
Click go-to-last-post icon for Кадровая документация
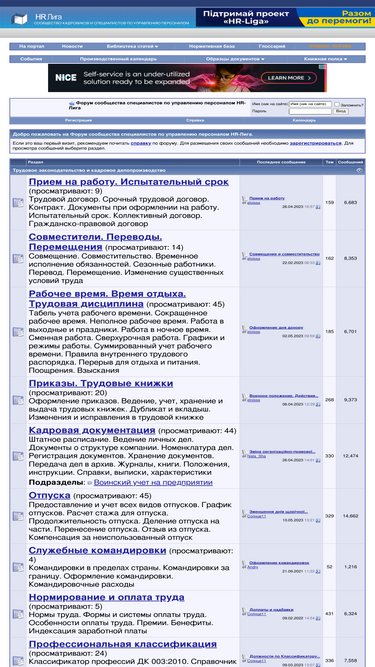tap(318, 460)
